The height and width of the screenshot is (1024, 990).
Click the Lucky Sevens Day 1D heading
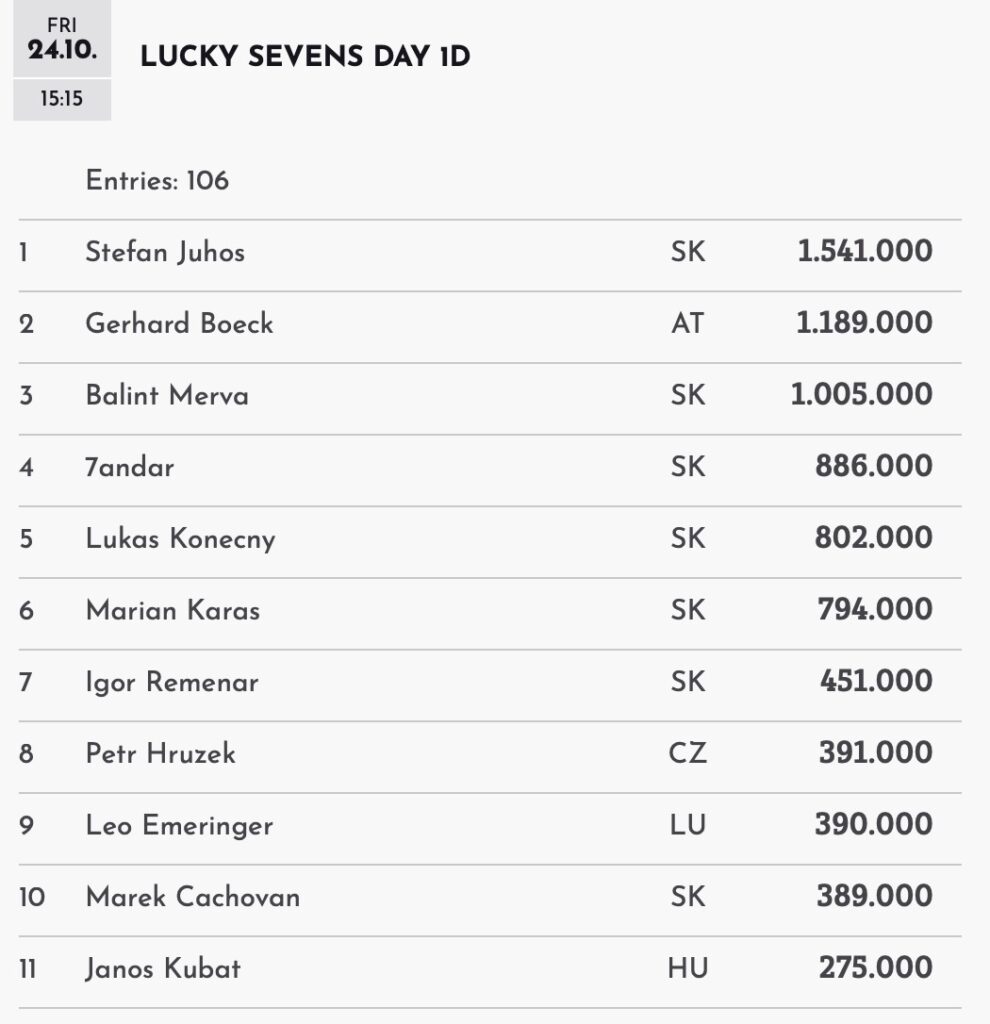point(305,57)
